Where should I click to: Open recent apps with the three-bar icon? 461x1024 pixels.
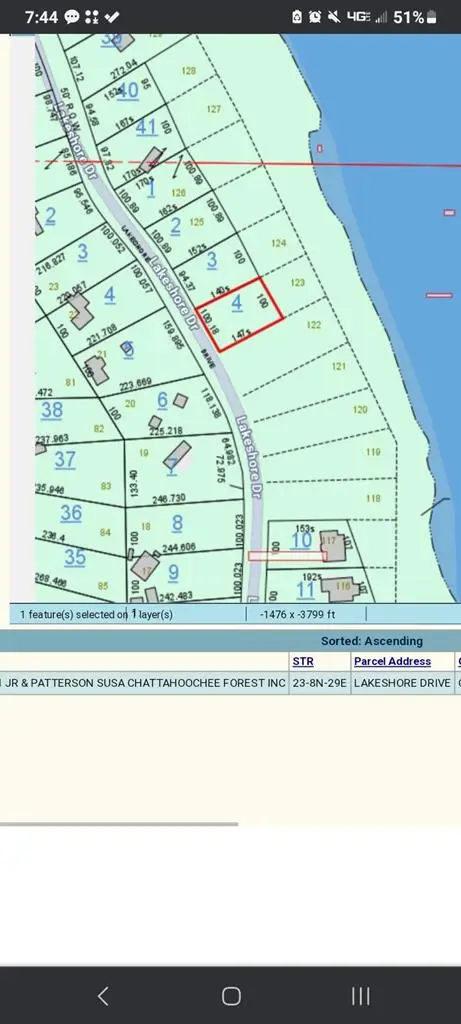point(360,996)
